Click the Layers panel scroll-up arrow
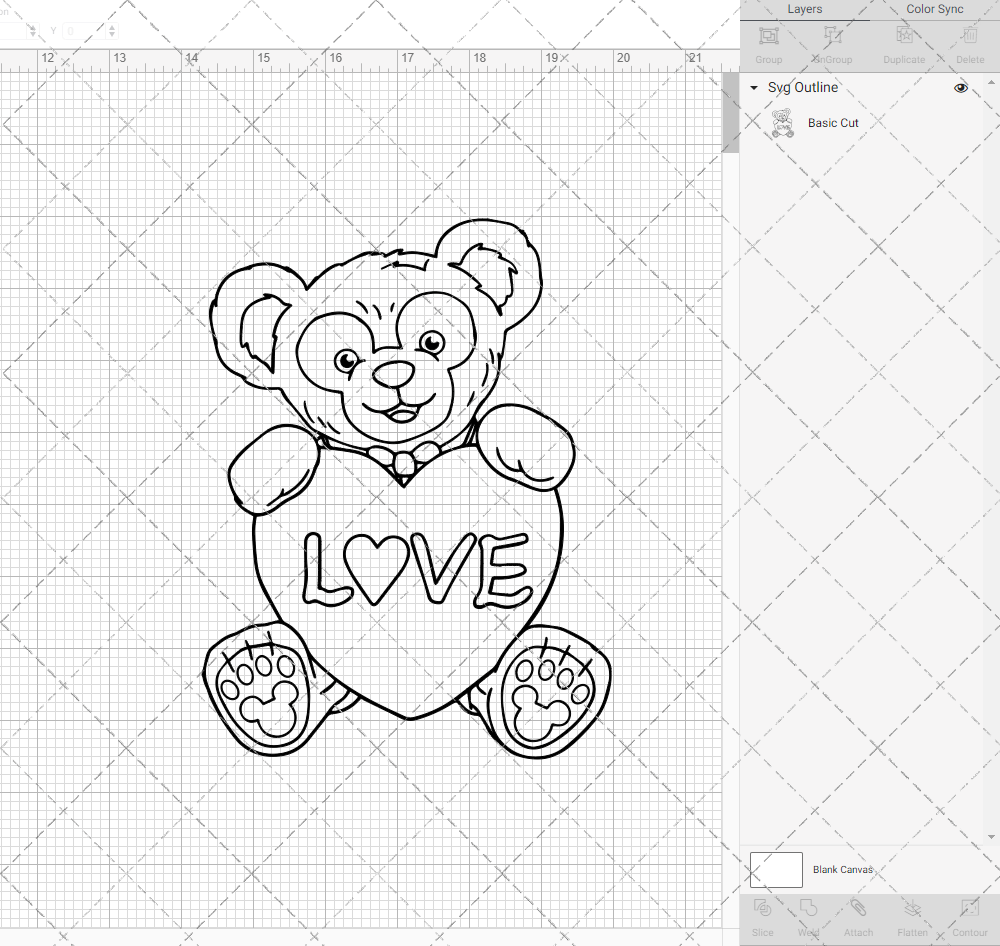 coord(990,83)
